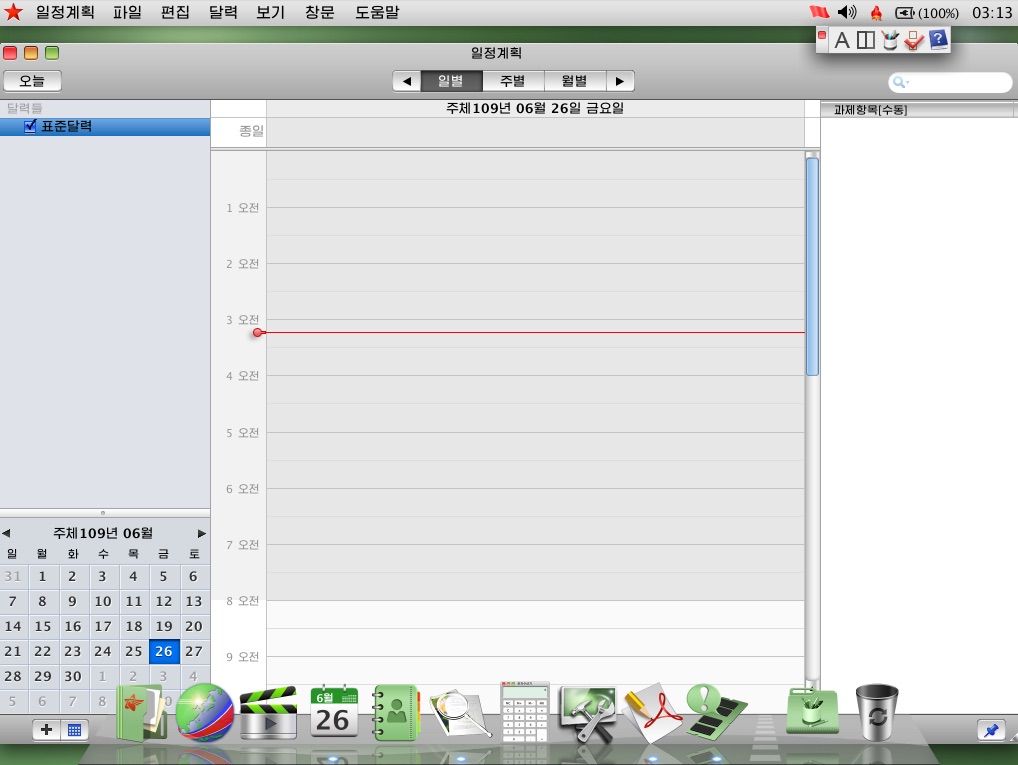Click the blue pushpin icon
The width and height of the screenshot is (1018, 765).
[x=991, y=730]
